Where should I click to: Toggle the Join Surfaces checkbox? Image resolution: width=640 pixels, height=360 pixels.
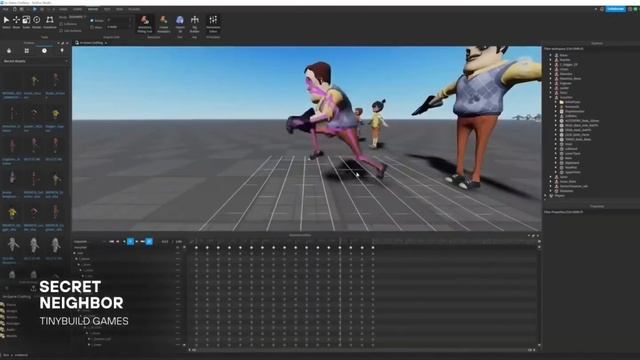tap(61, 31)
